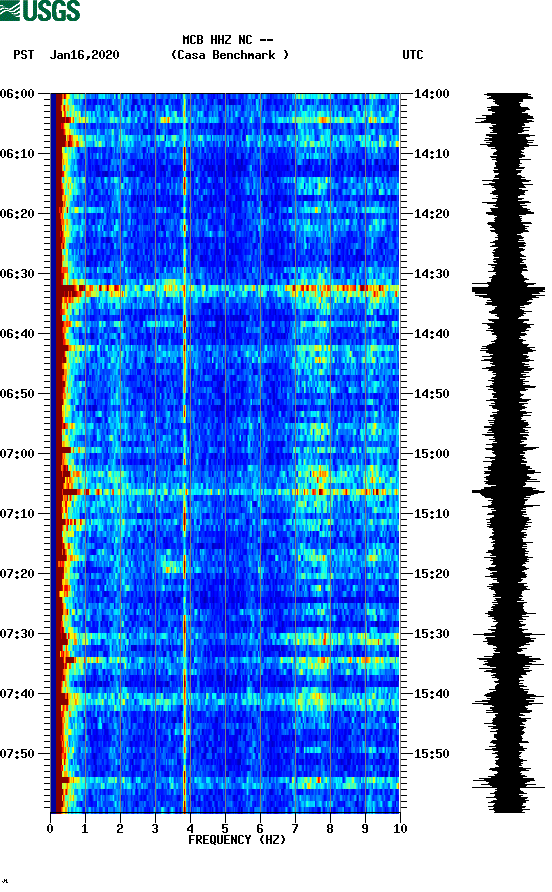This screenshot has height=892, width=552.
Task: Select the Casa Benchmark station name
Action: click(x=230, y=55)
